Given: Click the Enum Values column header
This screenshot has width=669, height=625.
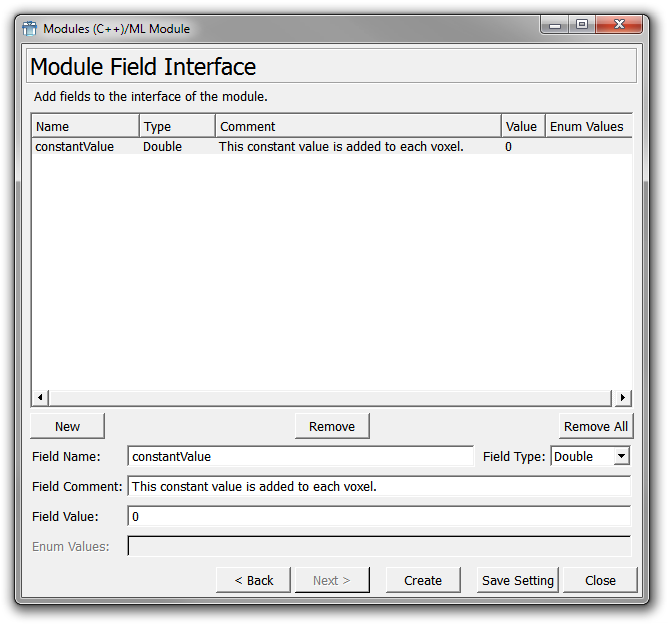Looking at the screenshot, I should pos(586,126).
